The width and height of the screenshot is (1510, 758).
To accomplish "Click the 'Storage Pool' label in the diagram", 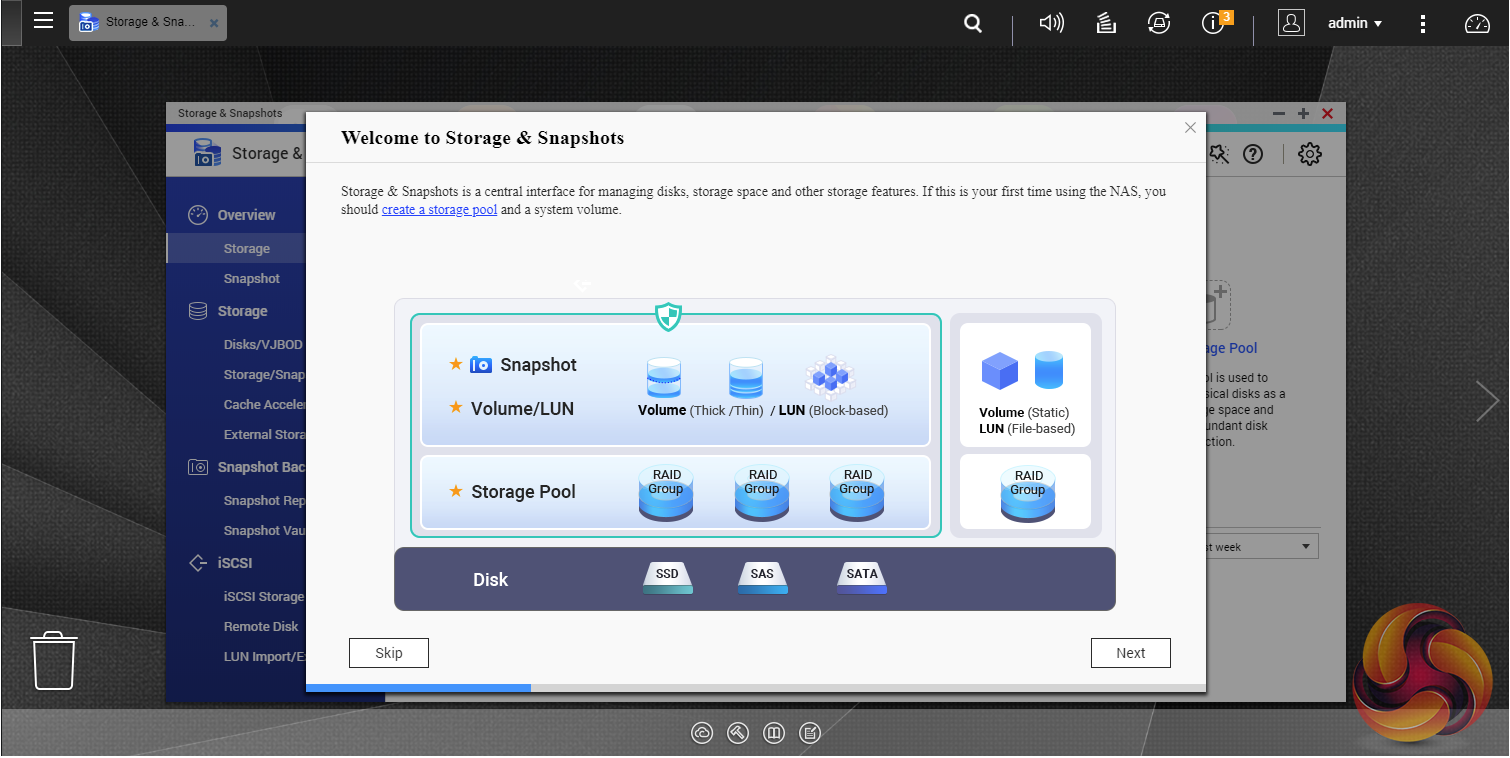I will point(523,492).
